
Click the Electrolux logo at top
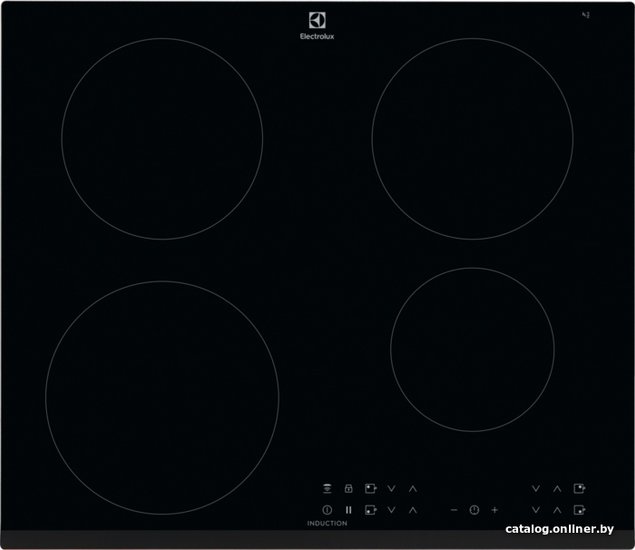pos(317,26)
